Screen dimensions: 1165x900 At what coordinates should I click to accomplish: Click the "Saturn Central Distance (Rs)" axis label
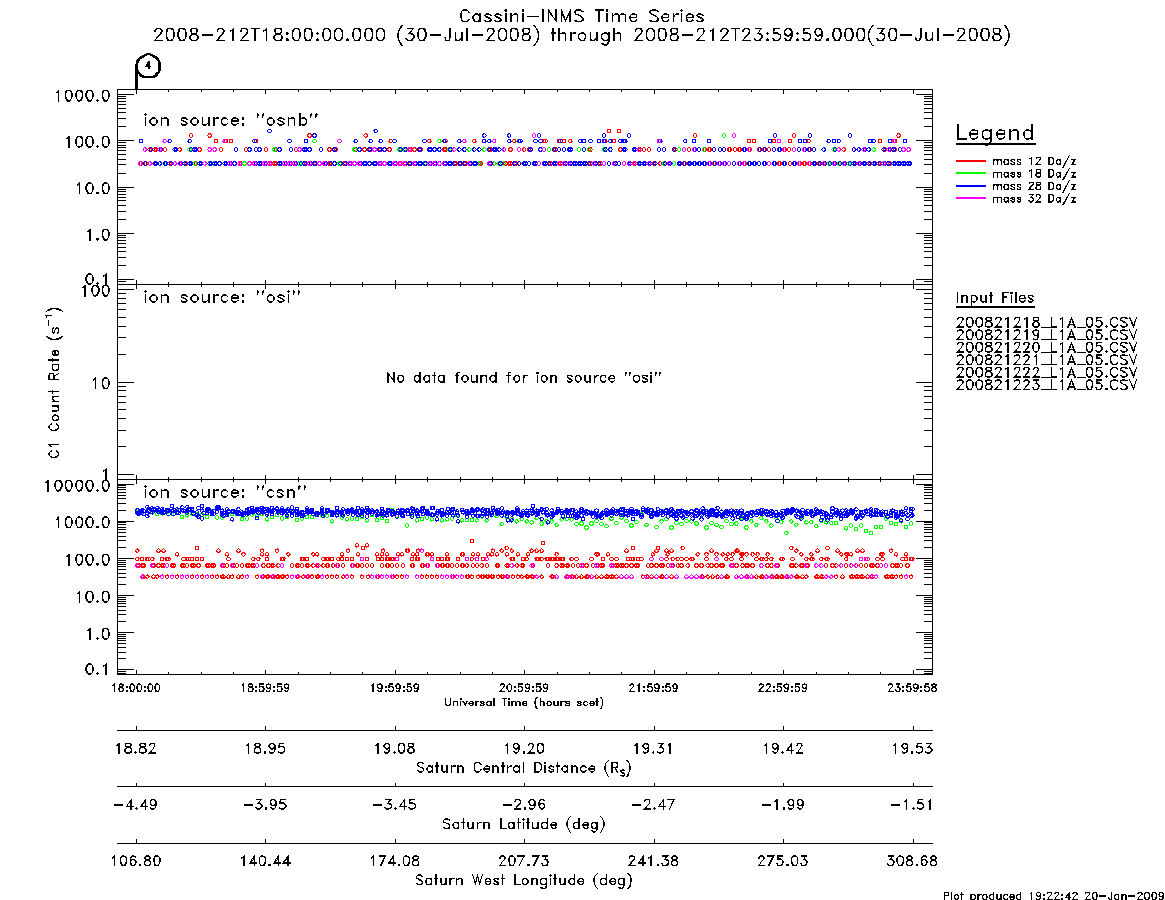[x=524, y=768]
